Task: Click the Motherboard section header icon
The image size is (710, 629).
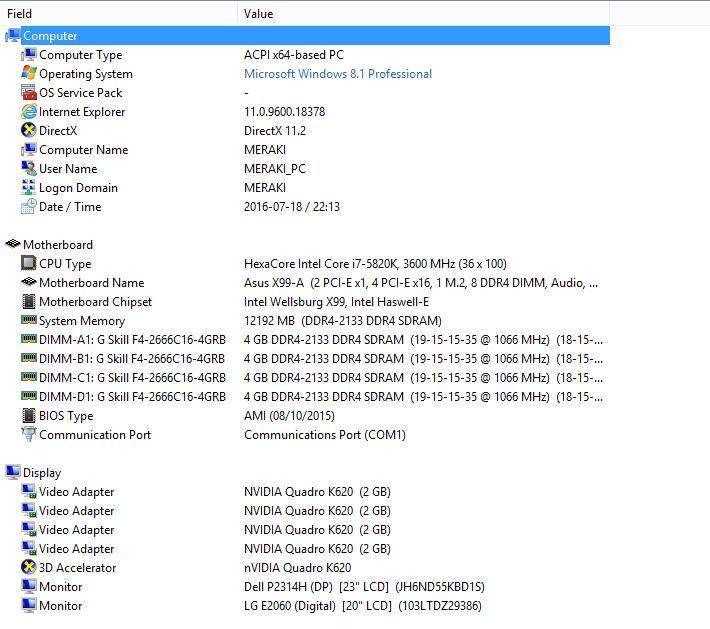Action: 13,244
